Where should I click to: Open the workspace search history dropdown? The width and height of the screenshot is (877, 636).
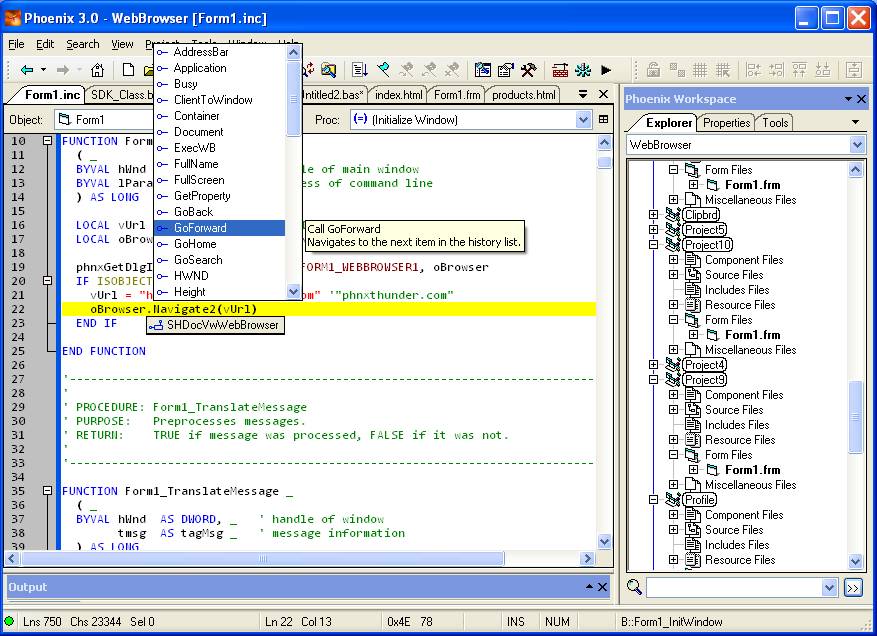click(x=829, y=587)
